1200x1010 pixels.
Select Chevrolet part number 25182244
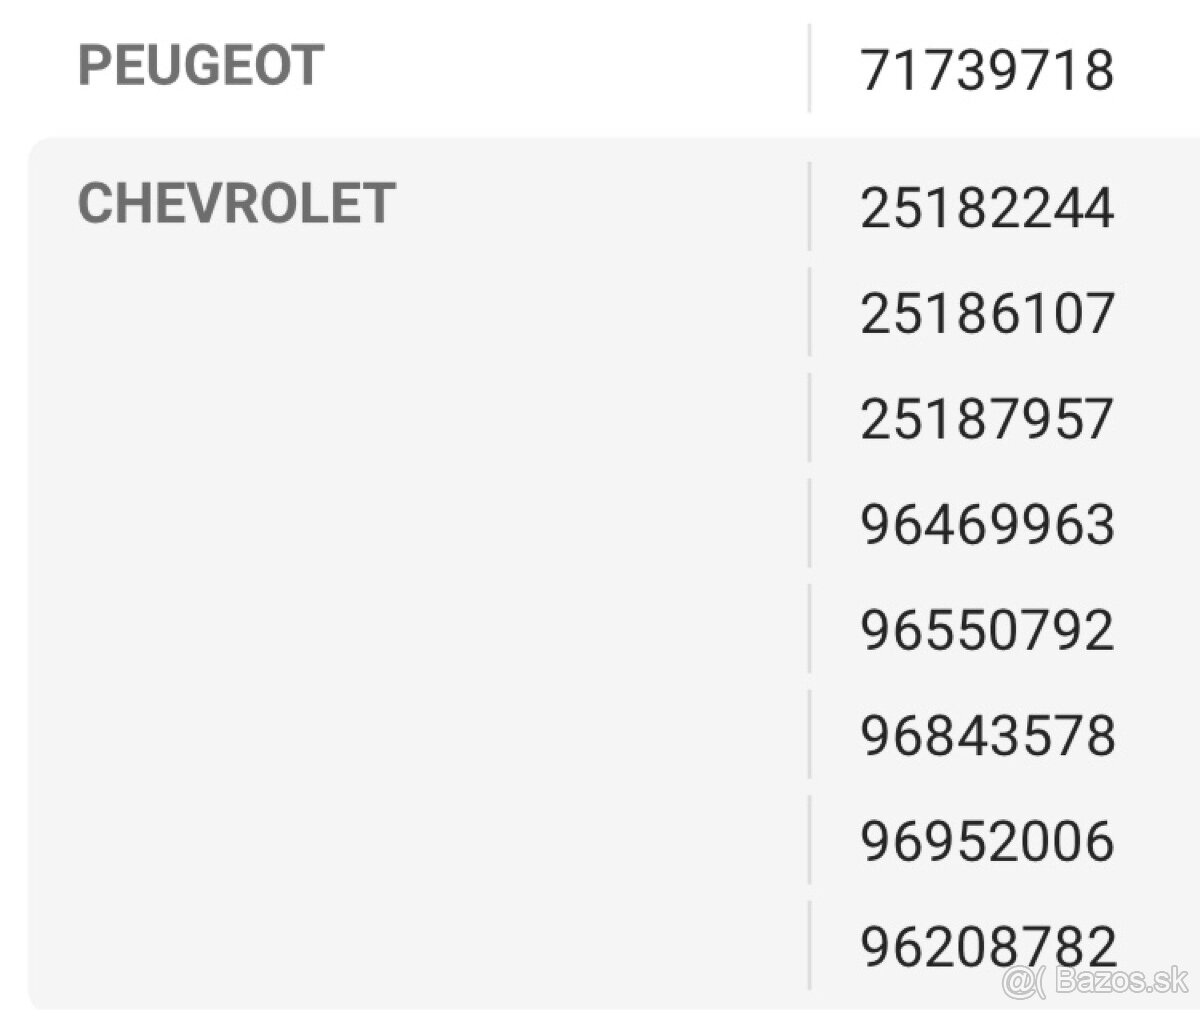pos(986,209)
